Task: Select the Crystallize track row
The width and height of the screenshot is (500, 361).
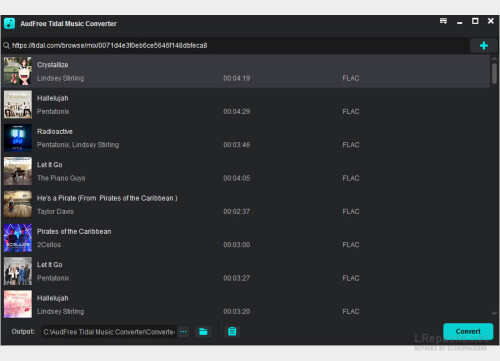Action: coord(246,71)
